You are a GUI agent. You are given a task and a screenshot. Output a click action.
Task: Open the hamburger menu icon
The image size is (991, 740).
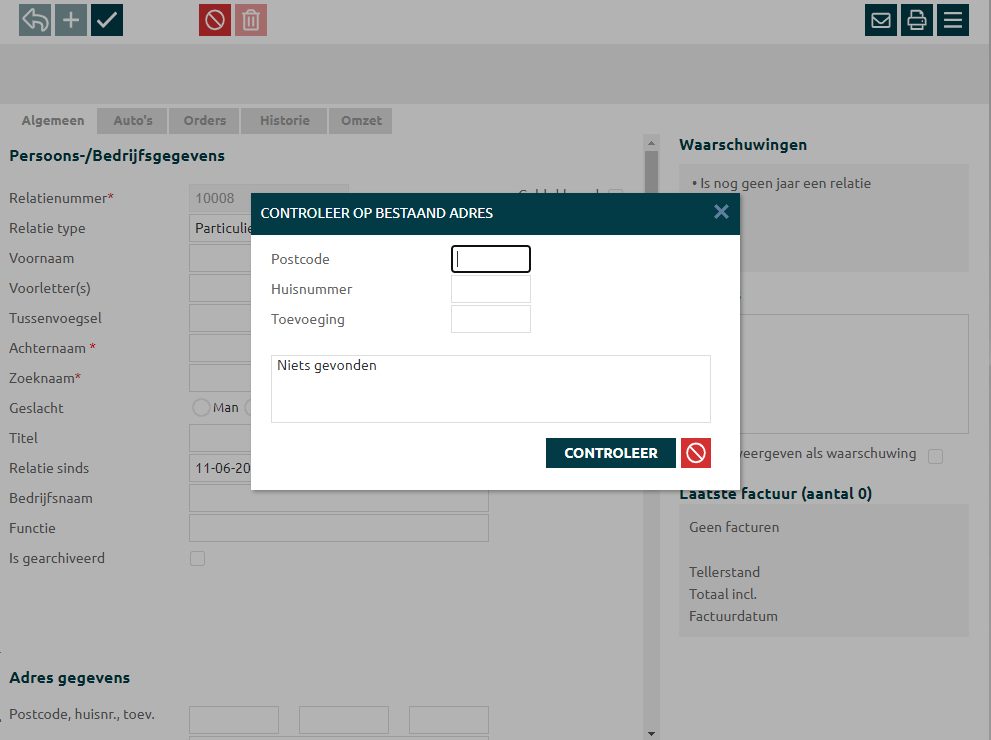click(x=953, y=20)
